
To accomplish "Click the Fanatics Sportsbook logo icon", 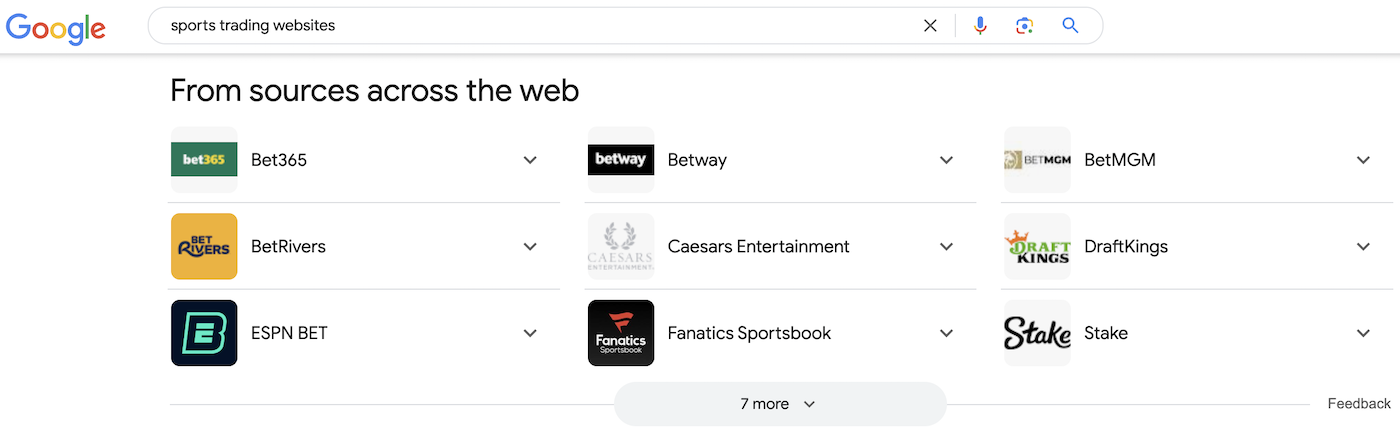I will pos(621,333).
